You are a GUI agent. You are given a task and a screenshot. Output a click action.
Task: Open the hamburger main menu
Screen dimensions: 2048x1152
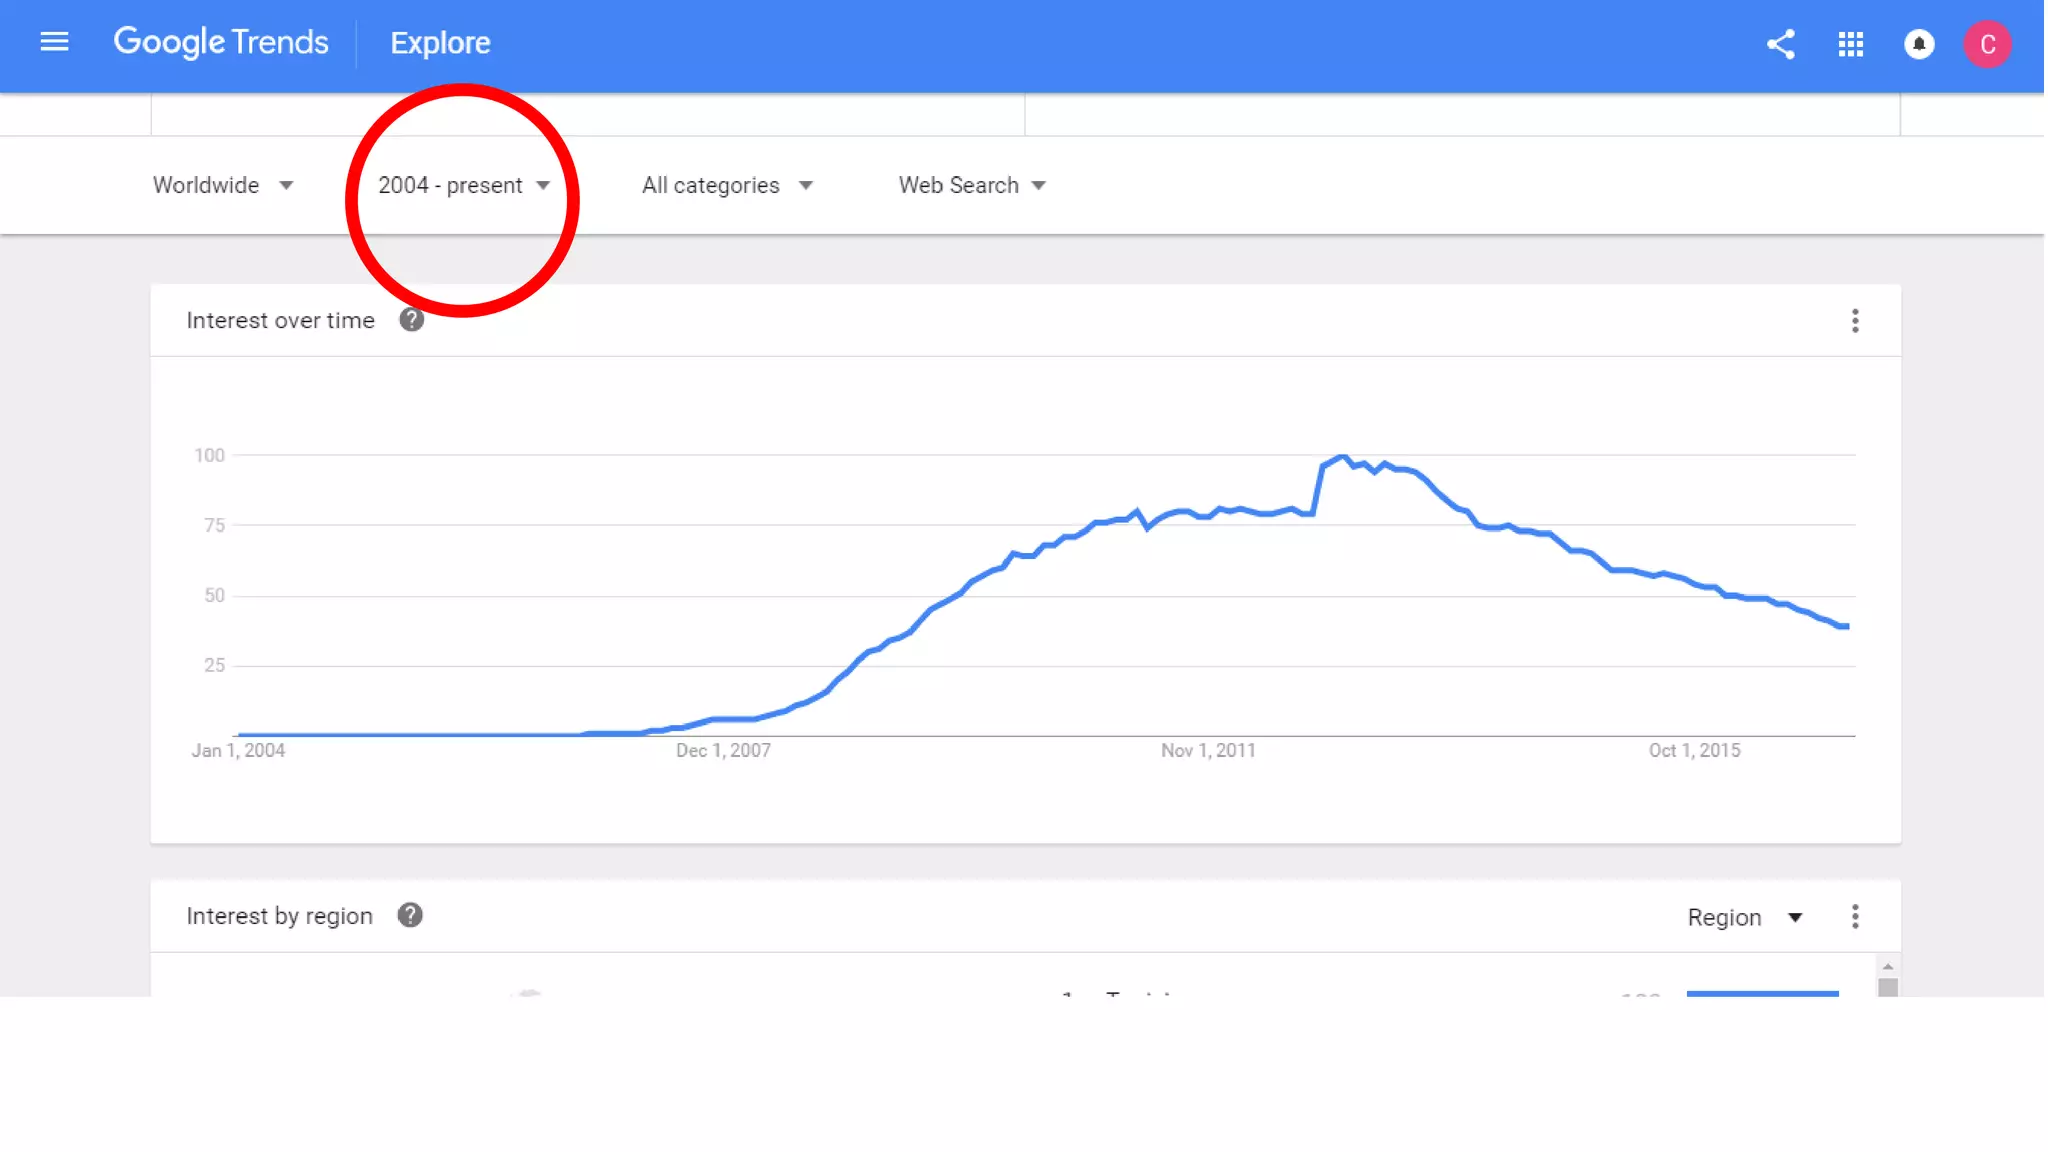(x=54, y=42)
